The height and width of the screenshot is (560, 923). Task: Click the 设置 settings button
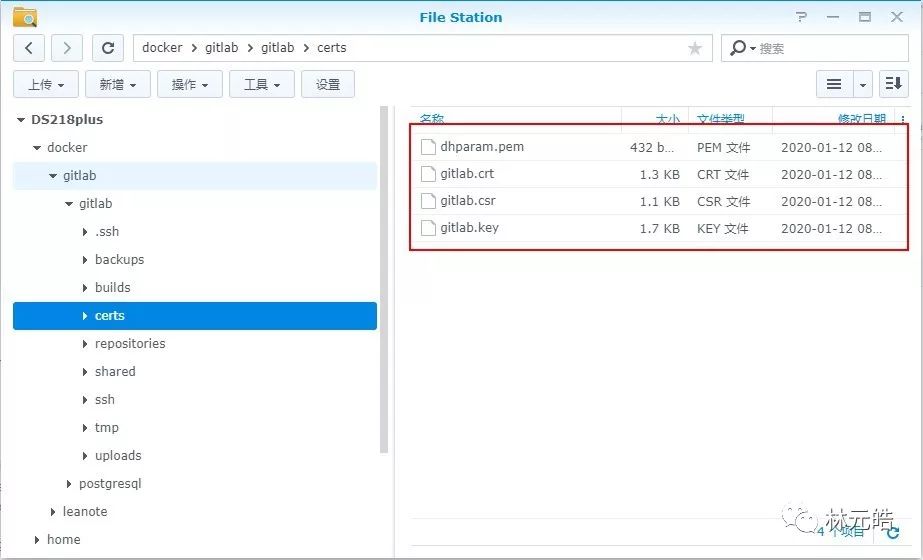click(x=328, y=84)
